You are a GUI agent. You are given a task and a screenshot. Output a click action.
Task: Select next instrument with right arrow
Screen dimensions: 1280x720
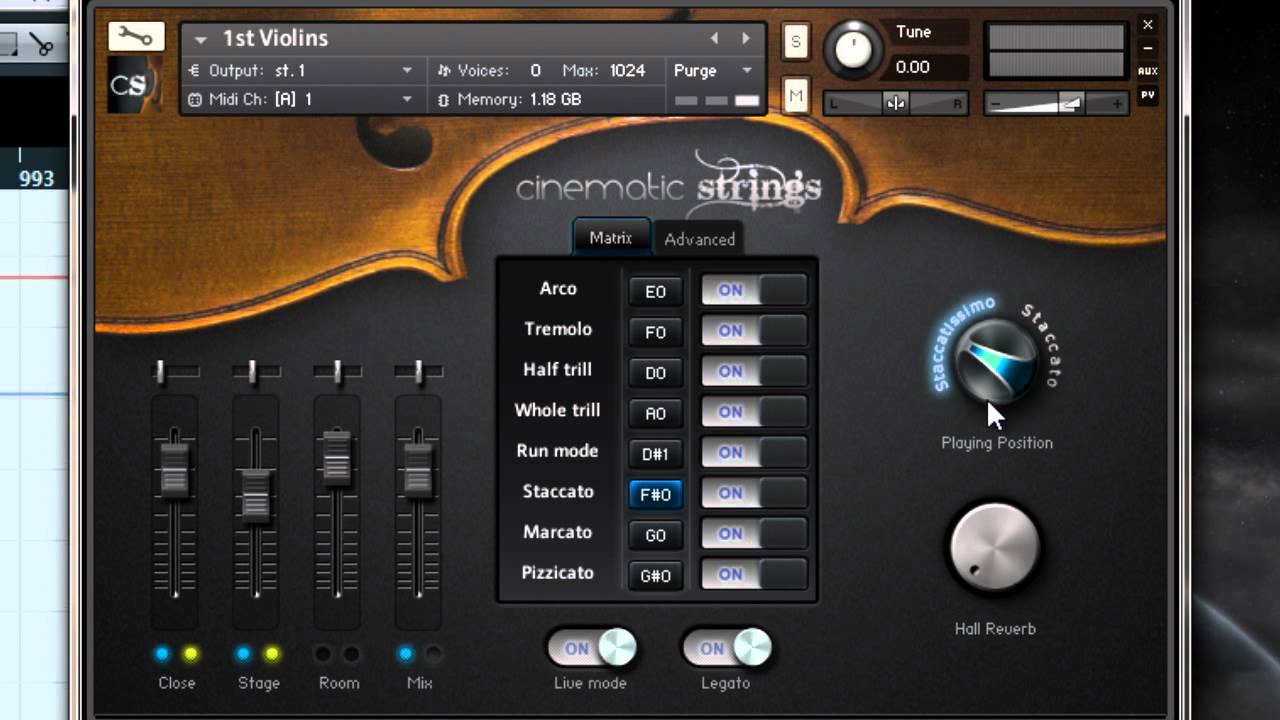pos(745,38)
